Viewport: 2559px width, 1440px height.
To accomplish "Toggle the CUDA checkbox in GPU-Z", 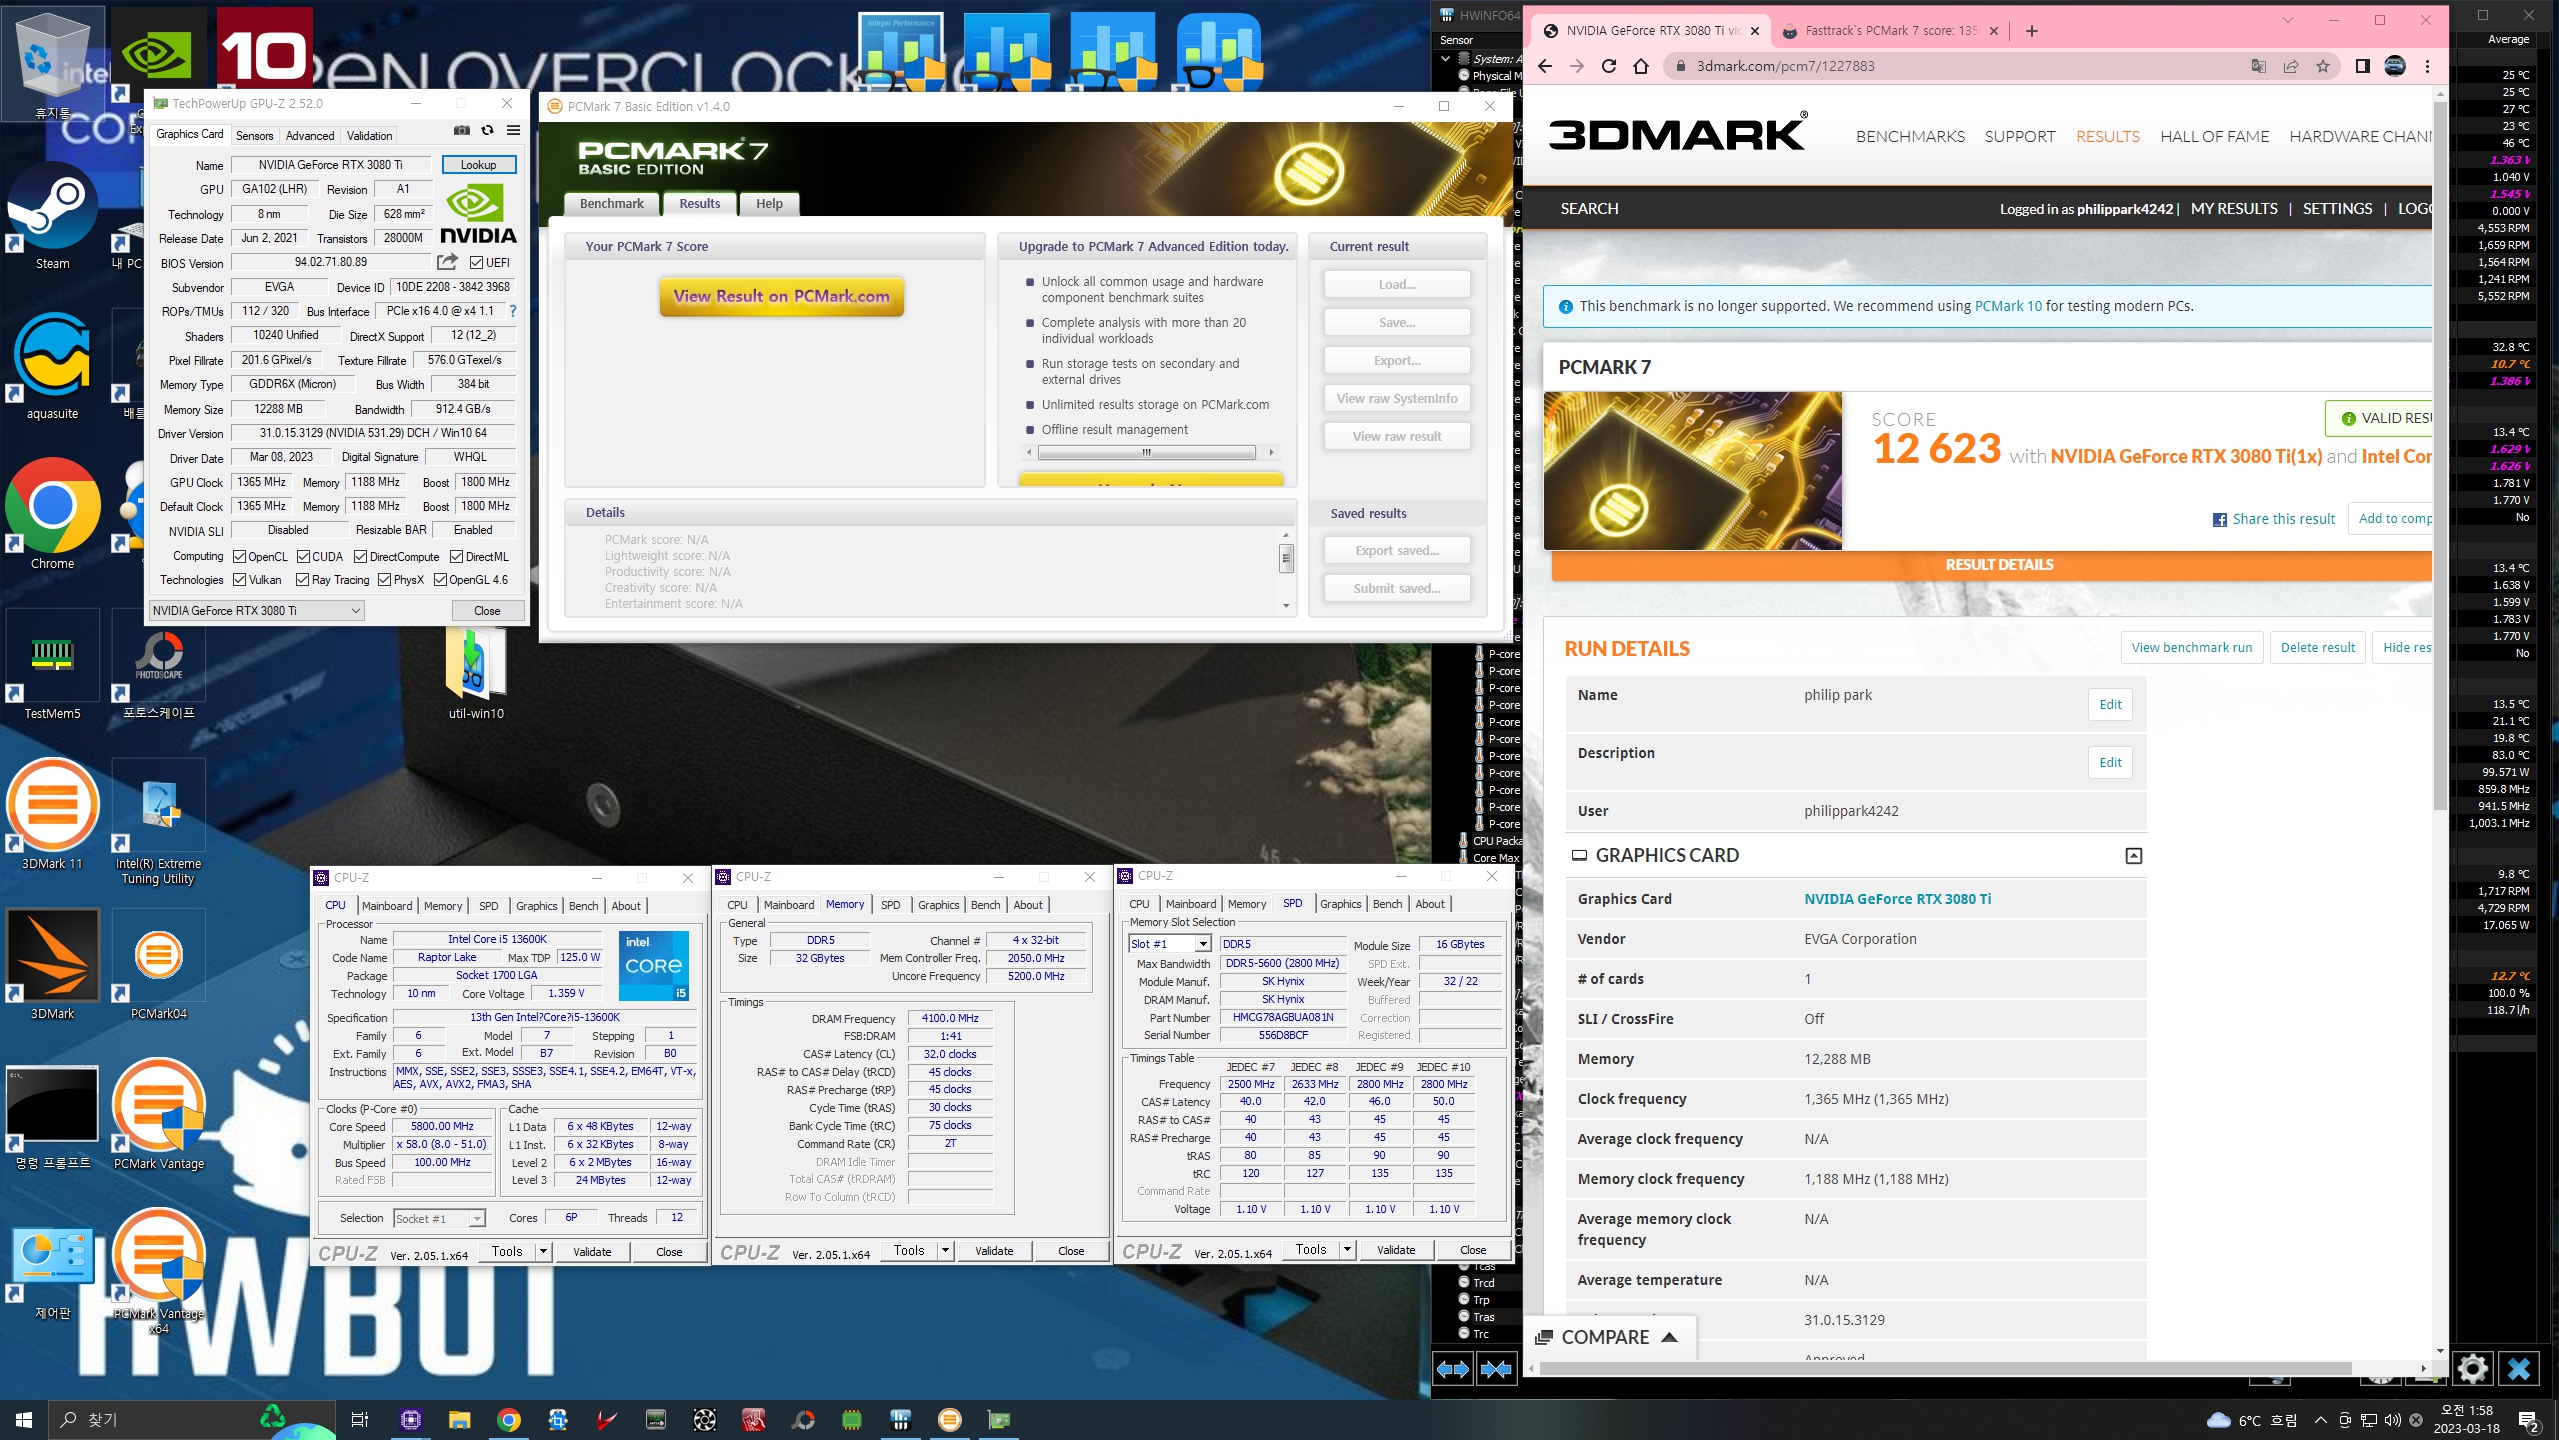I will 303,557.
